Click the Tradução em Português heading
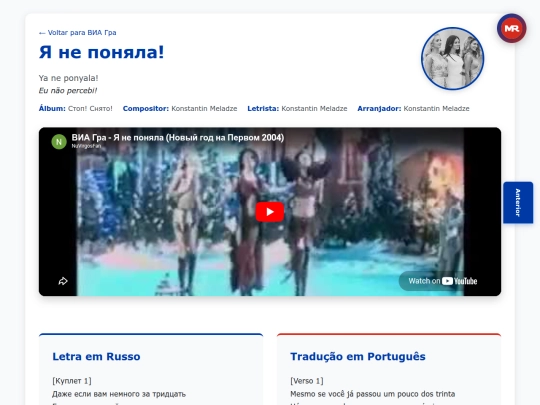Screen dimensions: 540x405 [x=358, y=356]
